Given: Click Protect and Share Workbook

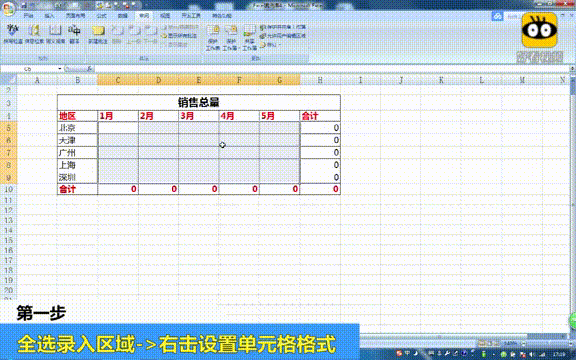Looking at the screenshot, I should tap(282, 27).
